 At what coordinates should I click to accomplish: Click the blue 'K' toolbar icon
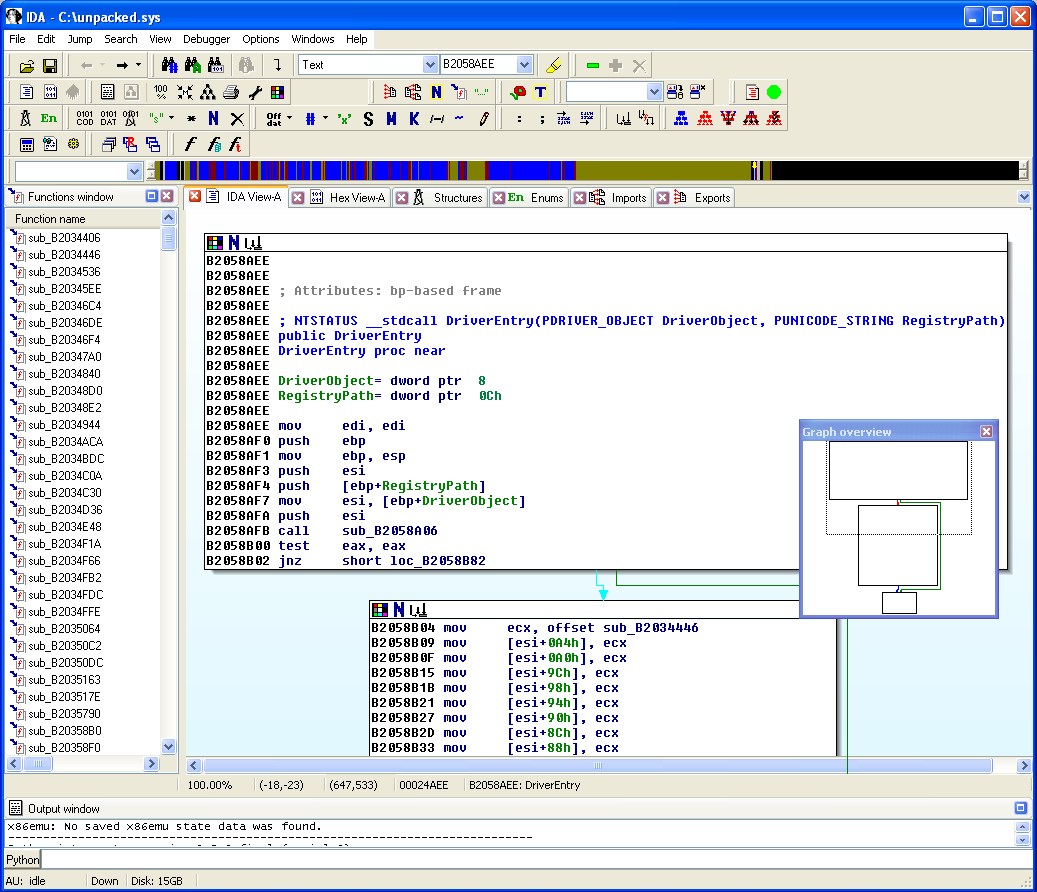[x=414, y=119]
